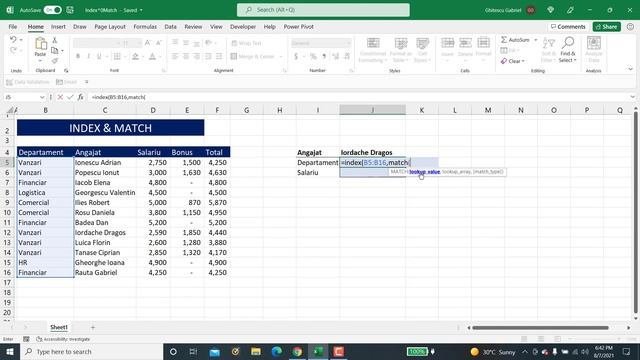This screenshot has height=360, width=640.
Task: Click lookup_value in MATCH tooltip
Action: pyautogui.click(x=424, y=172)
